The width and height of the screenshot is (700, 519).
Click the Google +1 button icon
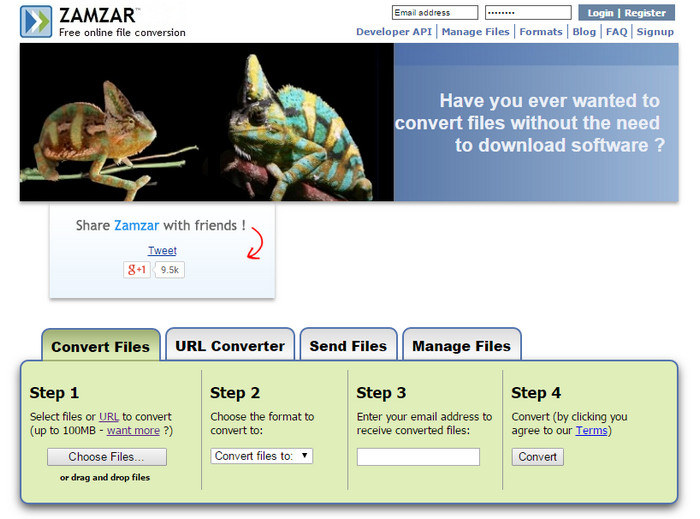[137, 270]
